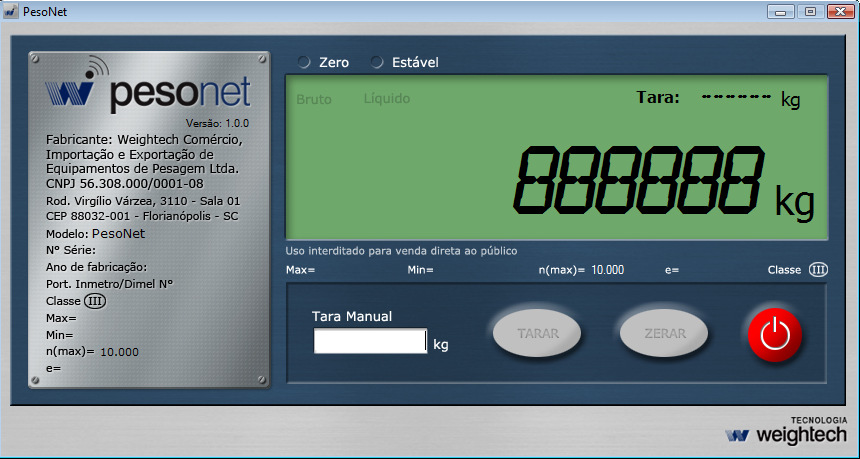Click the Class III symbol under display
860x459 pixels.
pos(818,270)
